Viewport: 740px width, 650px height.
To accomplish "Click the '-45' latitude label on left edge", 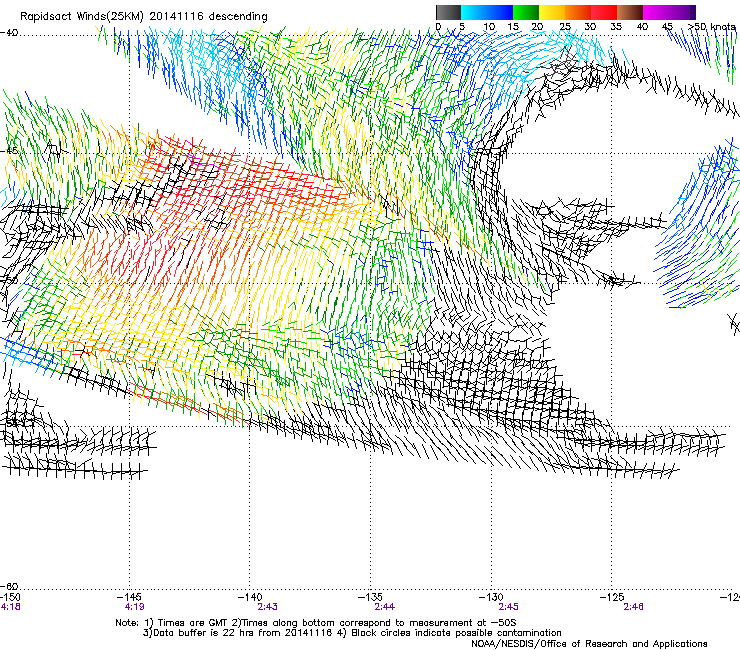I will 9,151.
